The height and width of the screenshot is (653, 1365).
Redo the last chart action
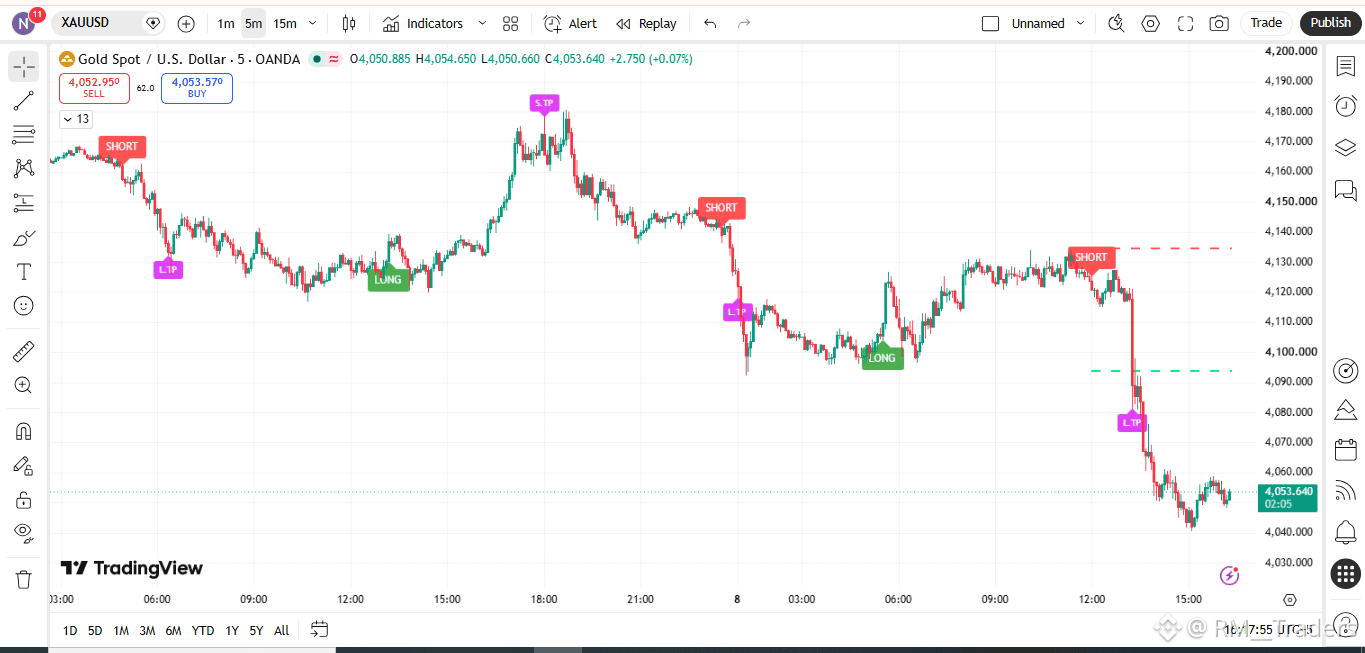click(743, 23)
